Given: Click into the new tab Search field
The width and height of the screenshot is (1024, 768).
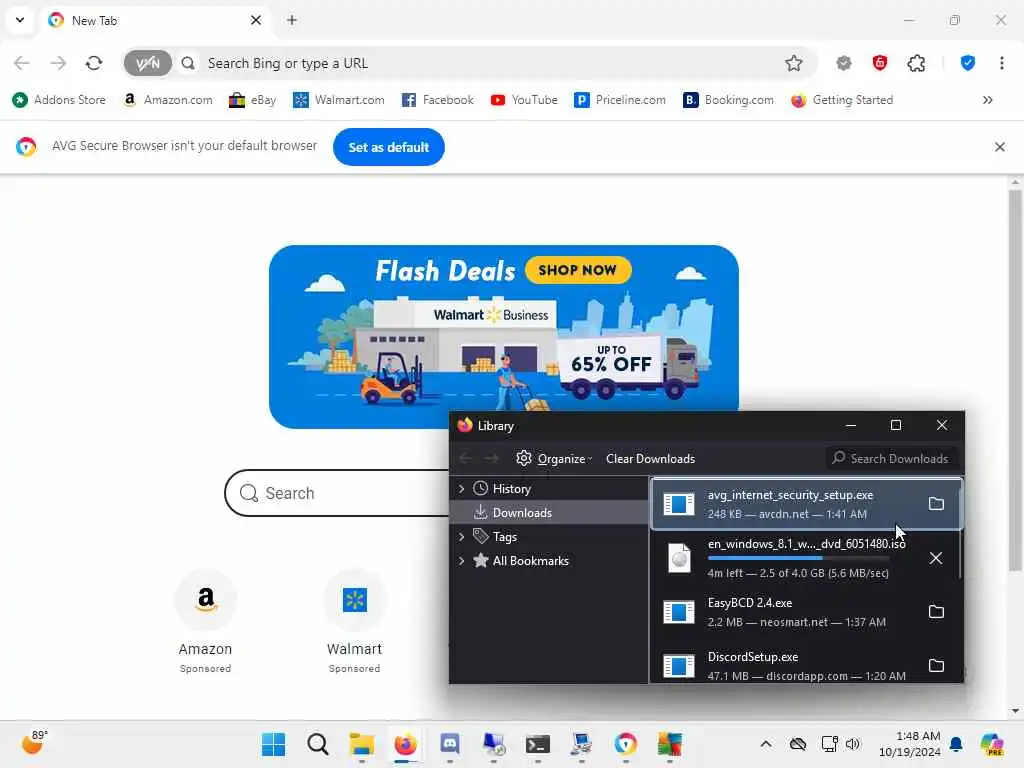Looking at the screenshot, I should tap(337, 493).
